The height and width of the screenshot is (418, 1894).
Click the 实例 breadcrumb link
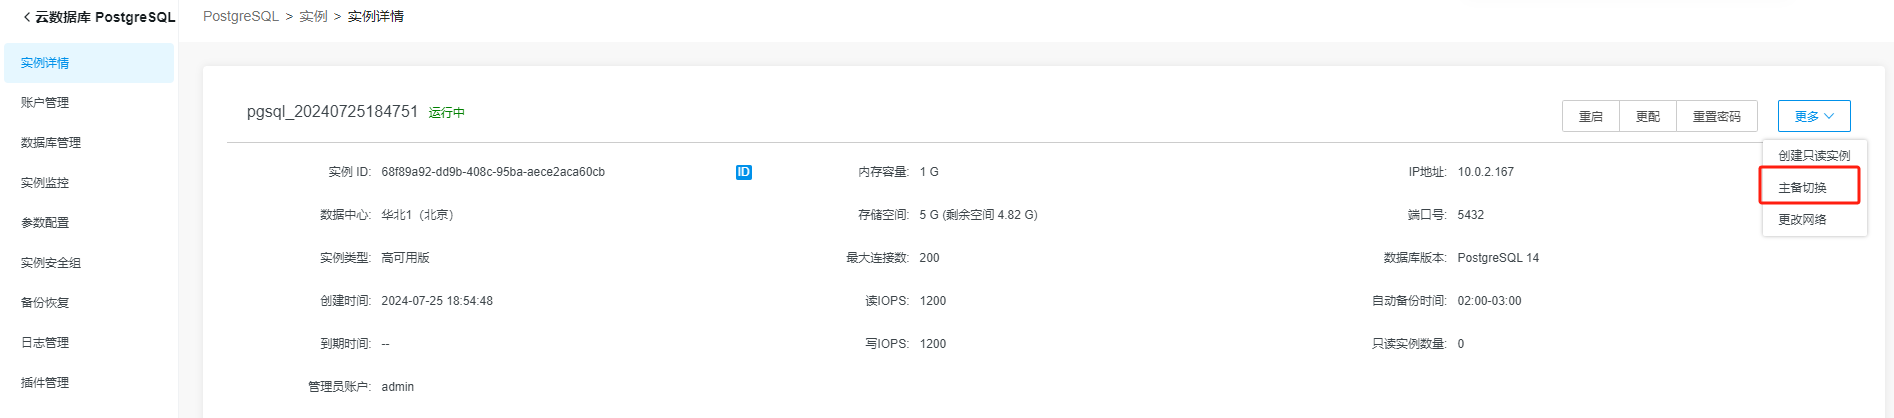point(313,17)
